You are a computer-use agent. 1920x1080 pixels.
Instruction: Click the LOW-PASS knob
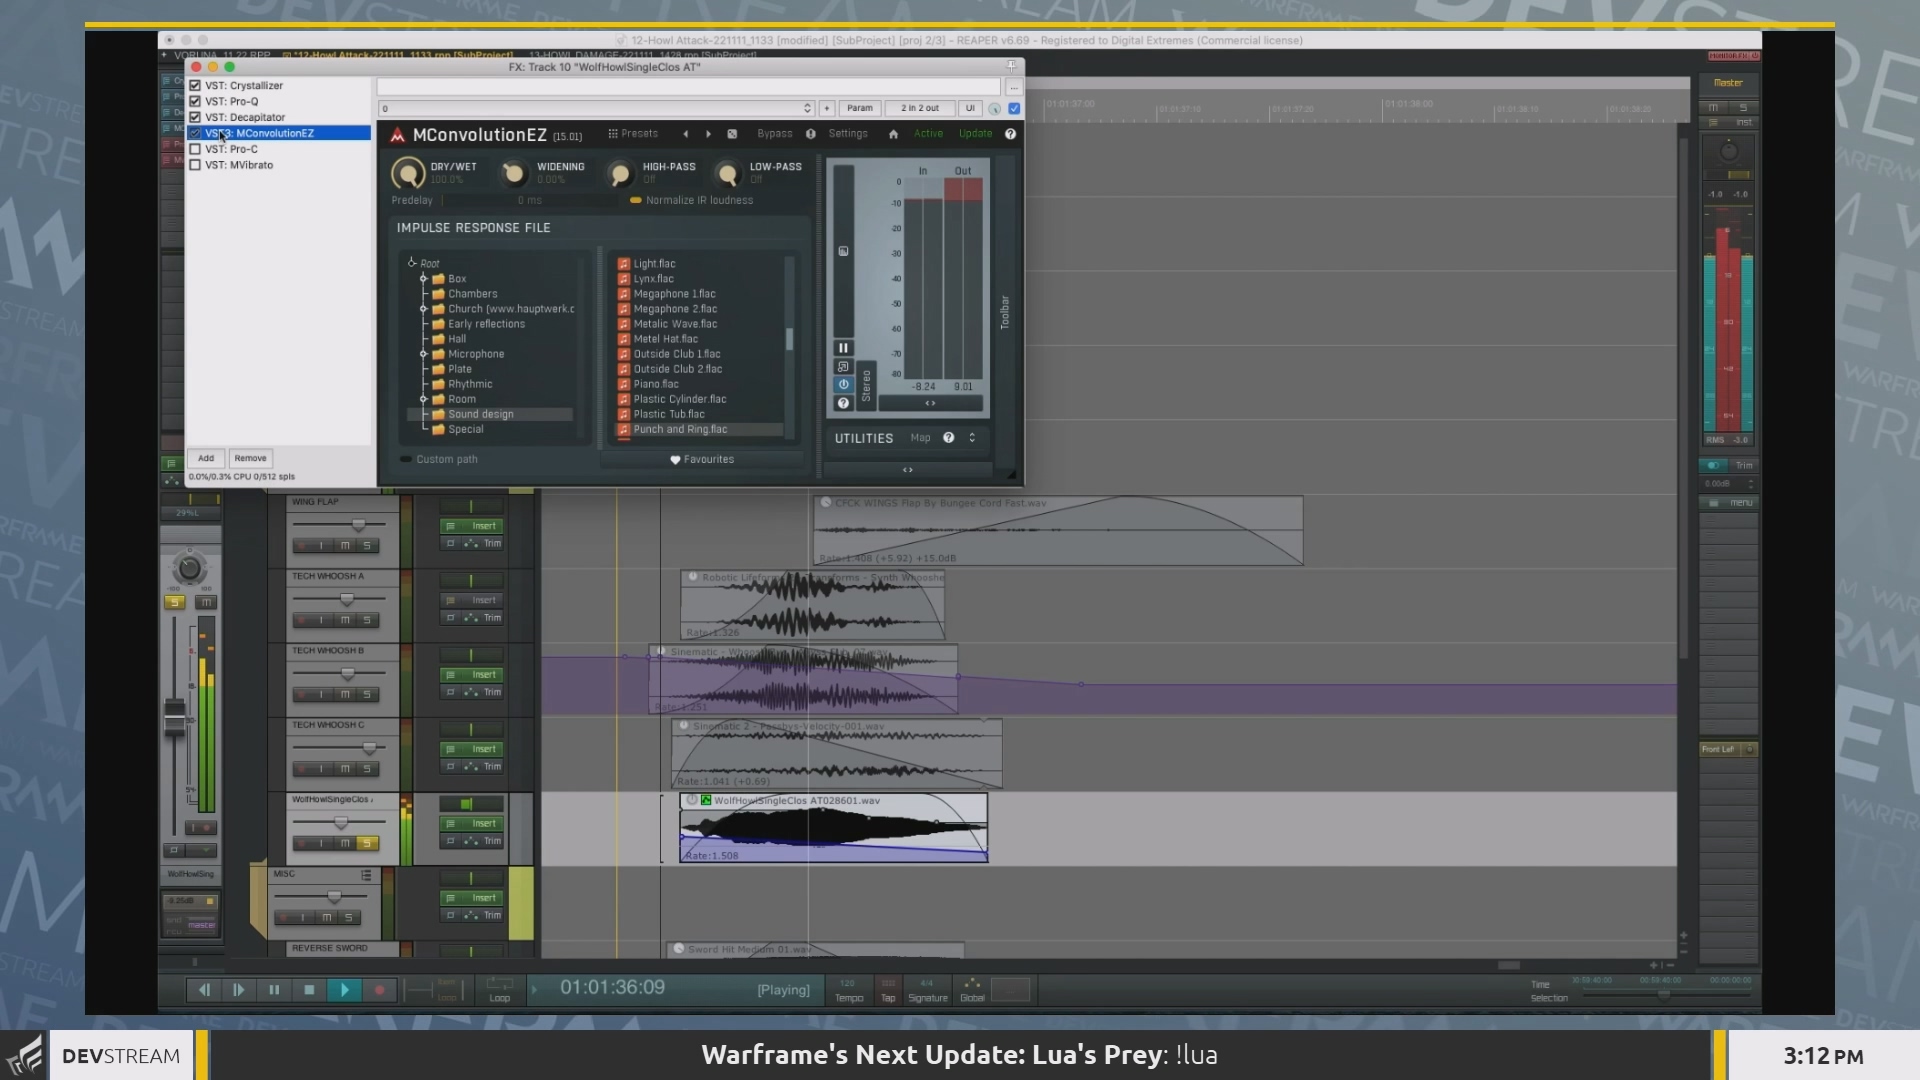[x=727, y=174]
